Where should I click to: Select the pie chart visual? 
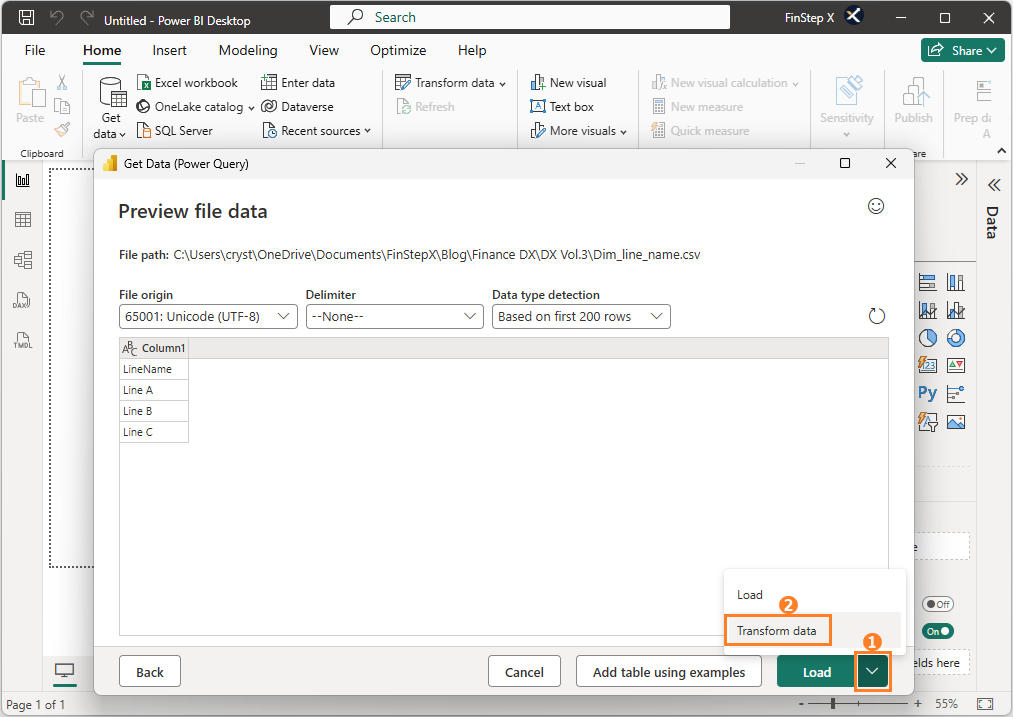pos(928,338)
